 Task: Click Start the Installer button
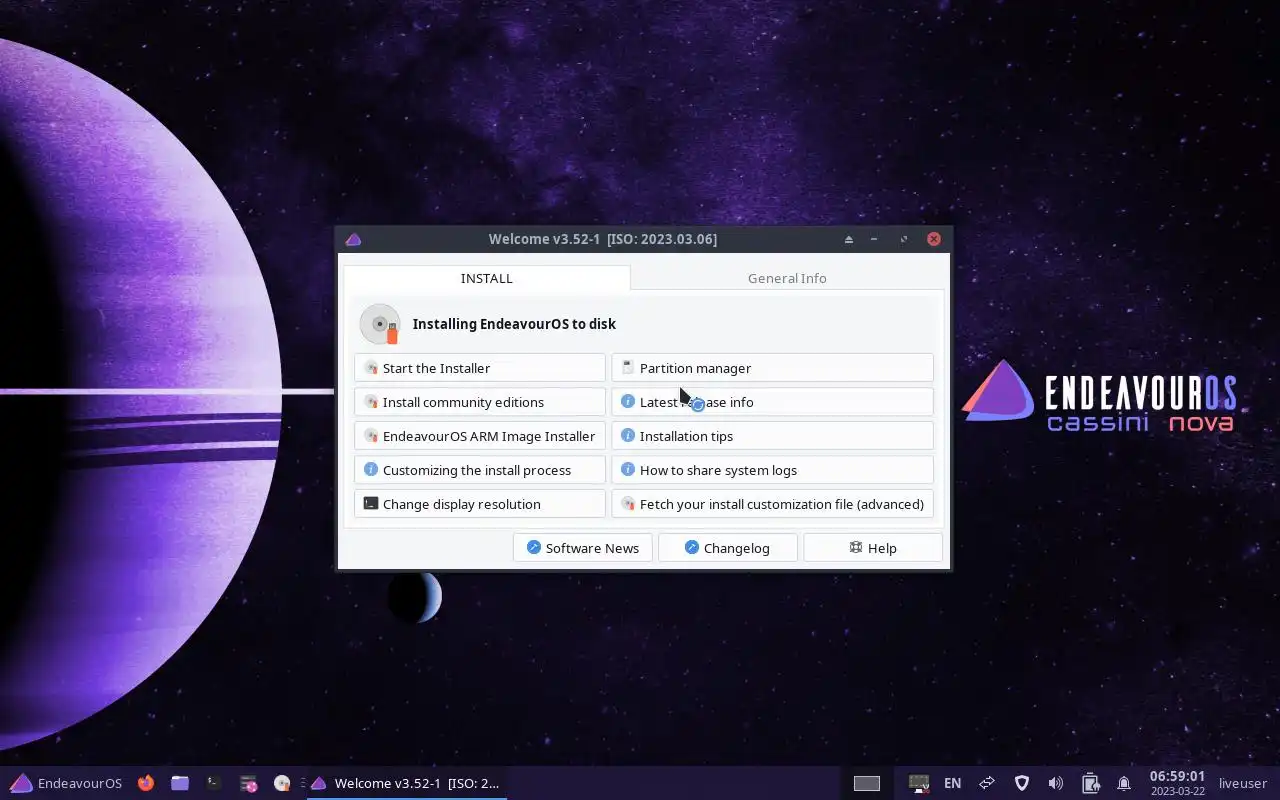480,368
